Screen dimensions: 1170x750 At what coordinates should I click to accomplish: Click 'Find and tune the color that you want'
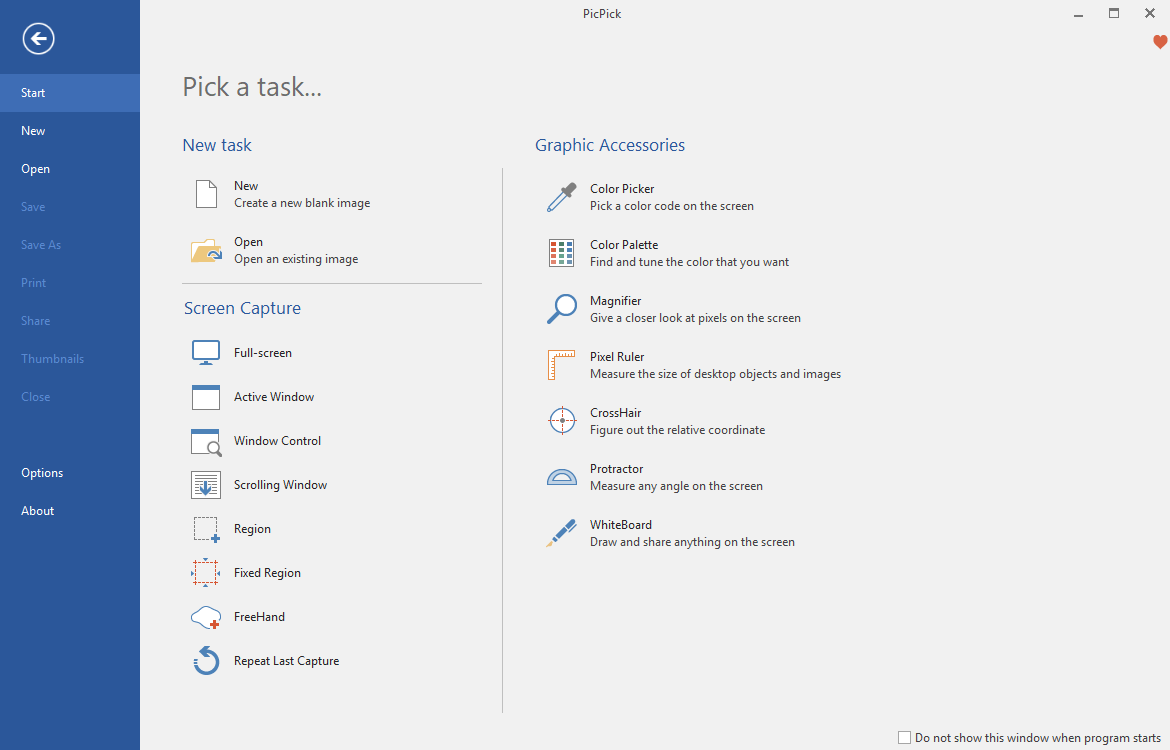(x=689, y=262)
